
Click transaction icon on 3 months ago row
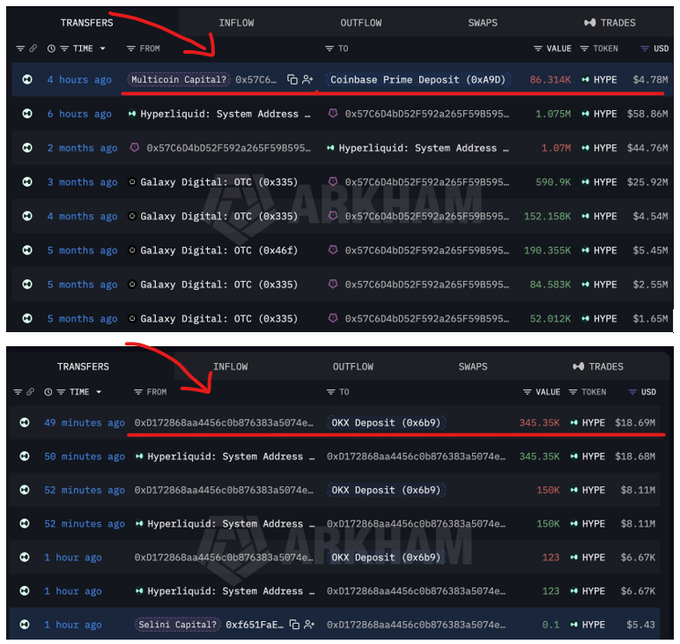pyautogui.click(x=27, y=182)
